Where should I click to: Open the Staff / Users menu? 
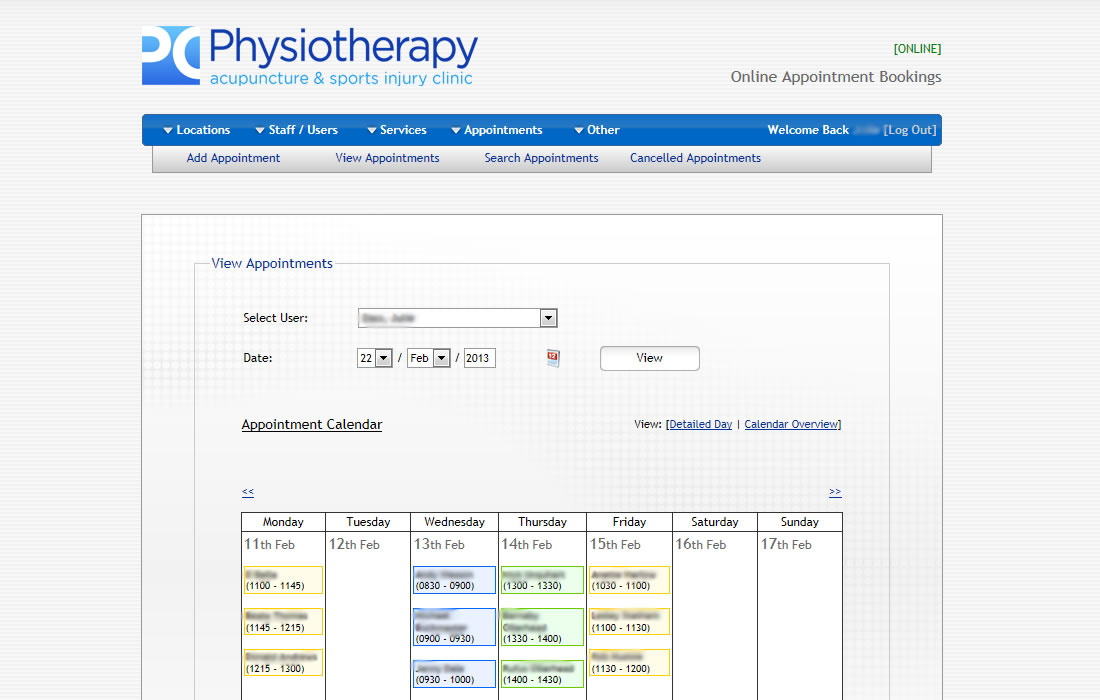pos(296,130)
